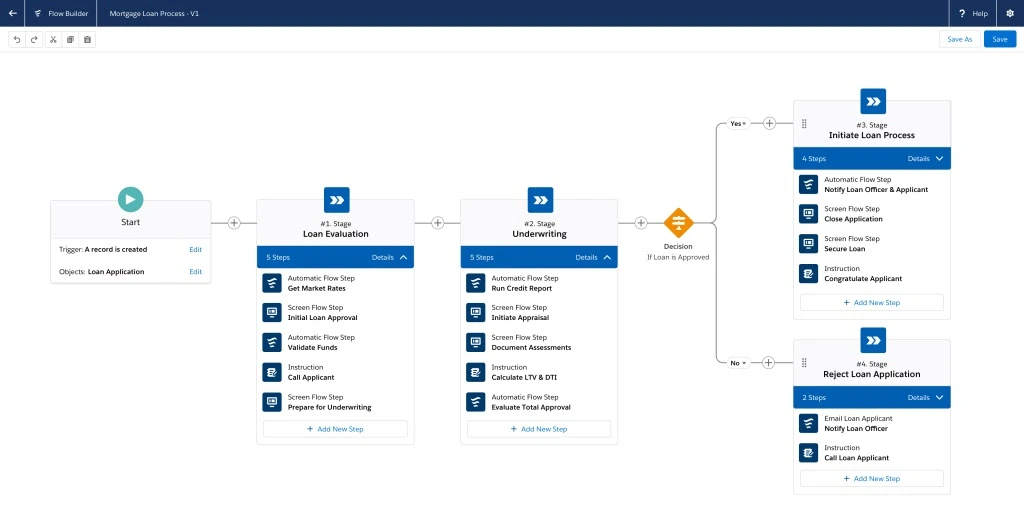The height and width of the screenshot is (511, 1024).
Task: Click '4 Steps' in Initiate Loan Process header
Action: [814, 158]
